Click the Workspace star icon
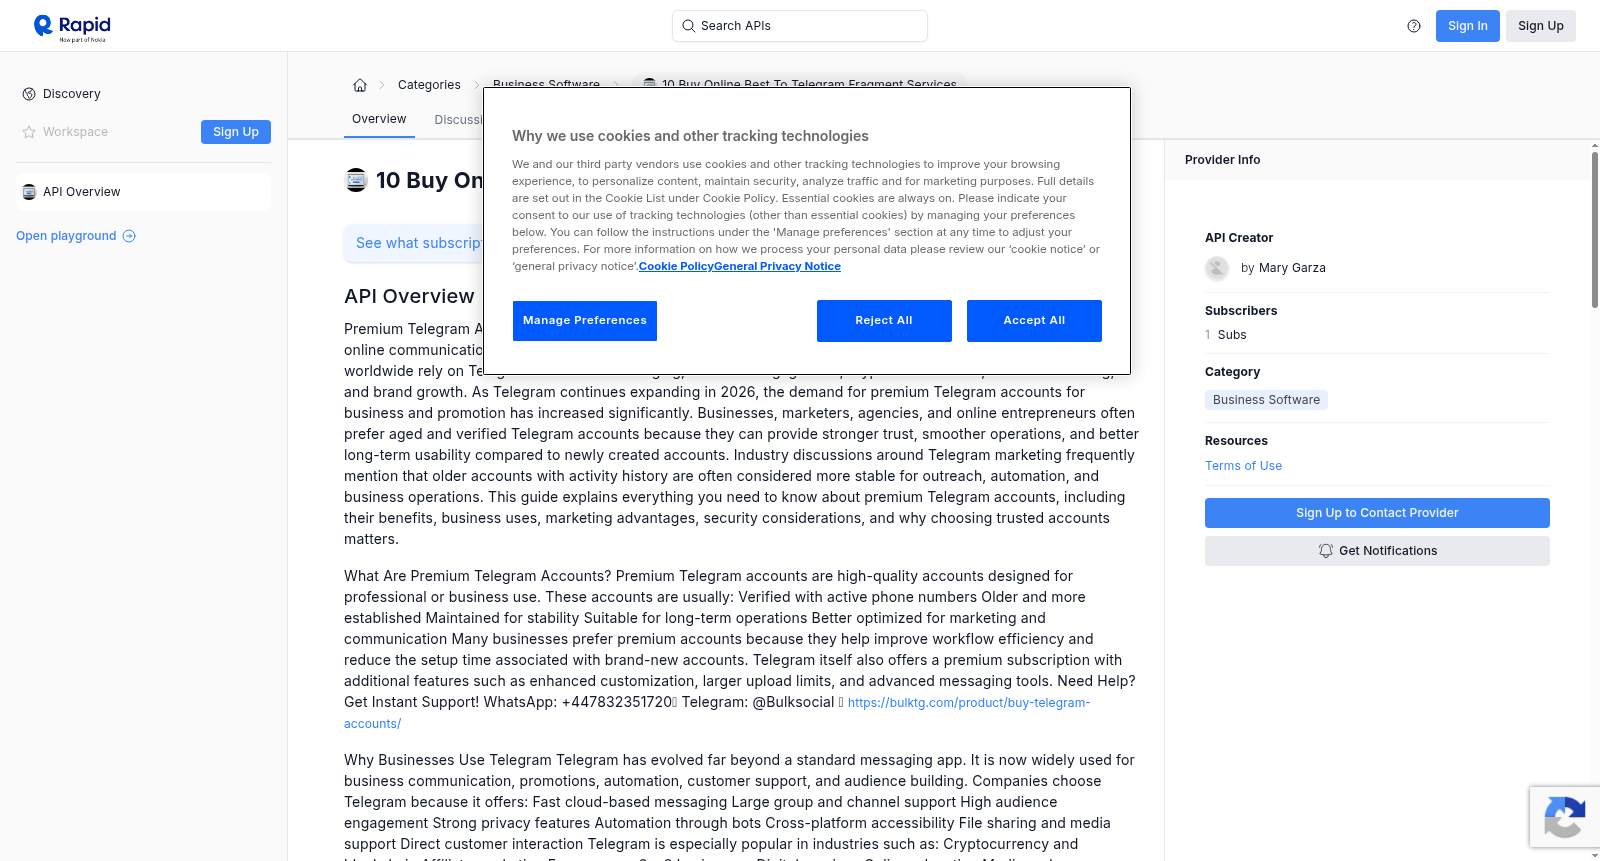Viewport: 1600px width, 861px height. (x=29, y=132)
